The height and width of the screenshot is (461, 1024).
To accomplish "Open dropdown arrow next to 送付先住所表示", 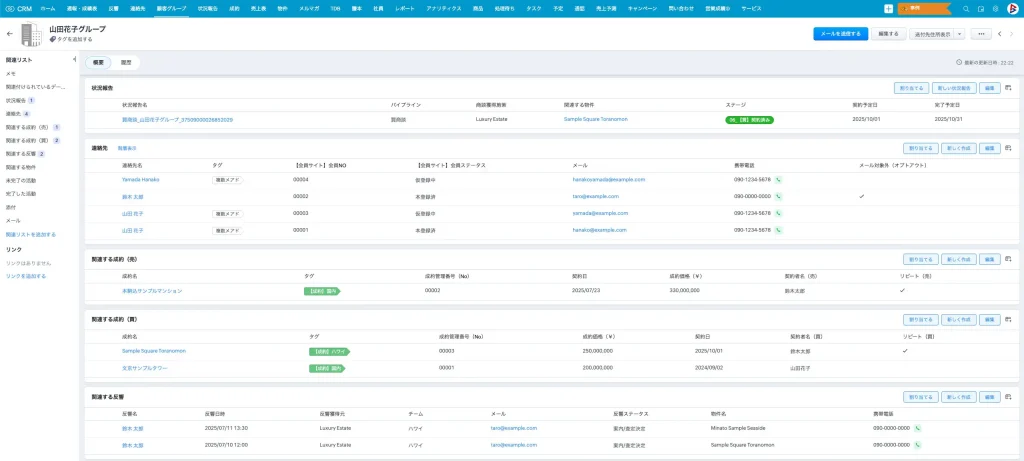I will coord(960,33).
